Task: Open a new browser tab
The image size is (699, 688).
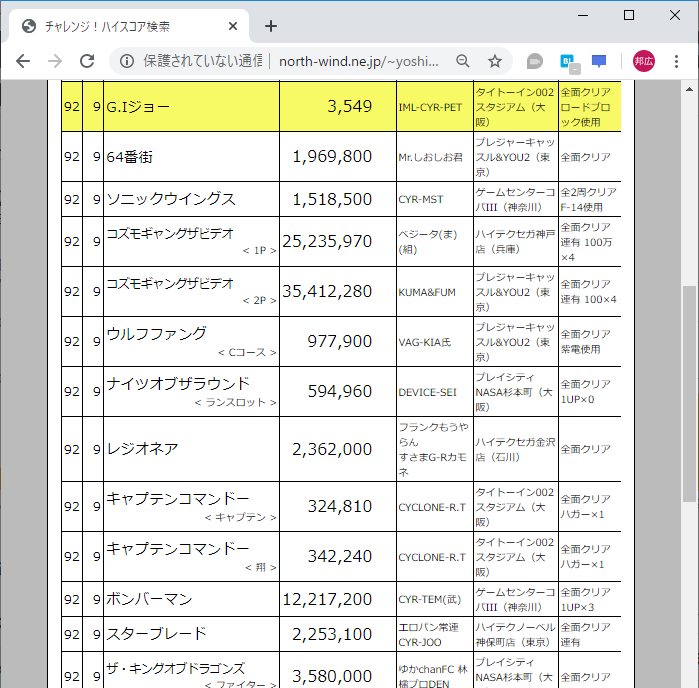Action: 271,26
